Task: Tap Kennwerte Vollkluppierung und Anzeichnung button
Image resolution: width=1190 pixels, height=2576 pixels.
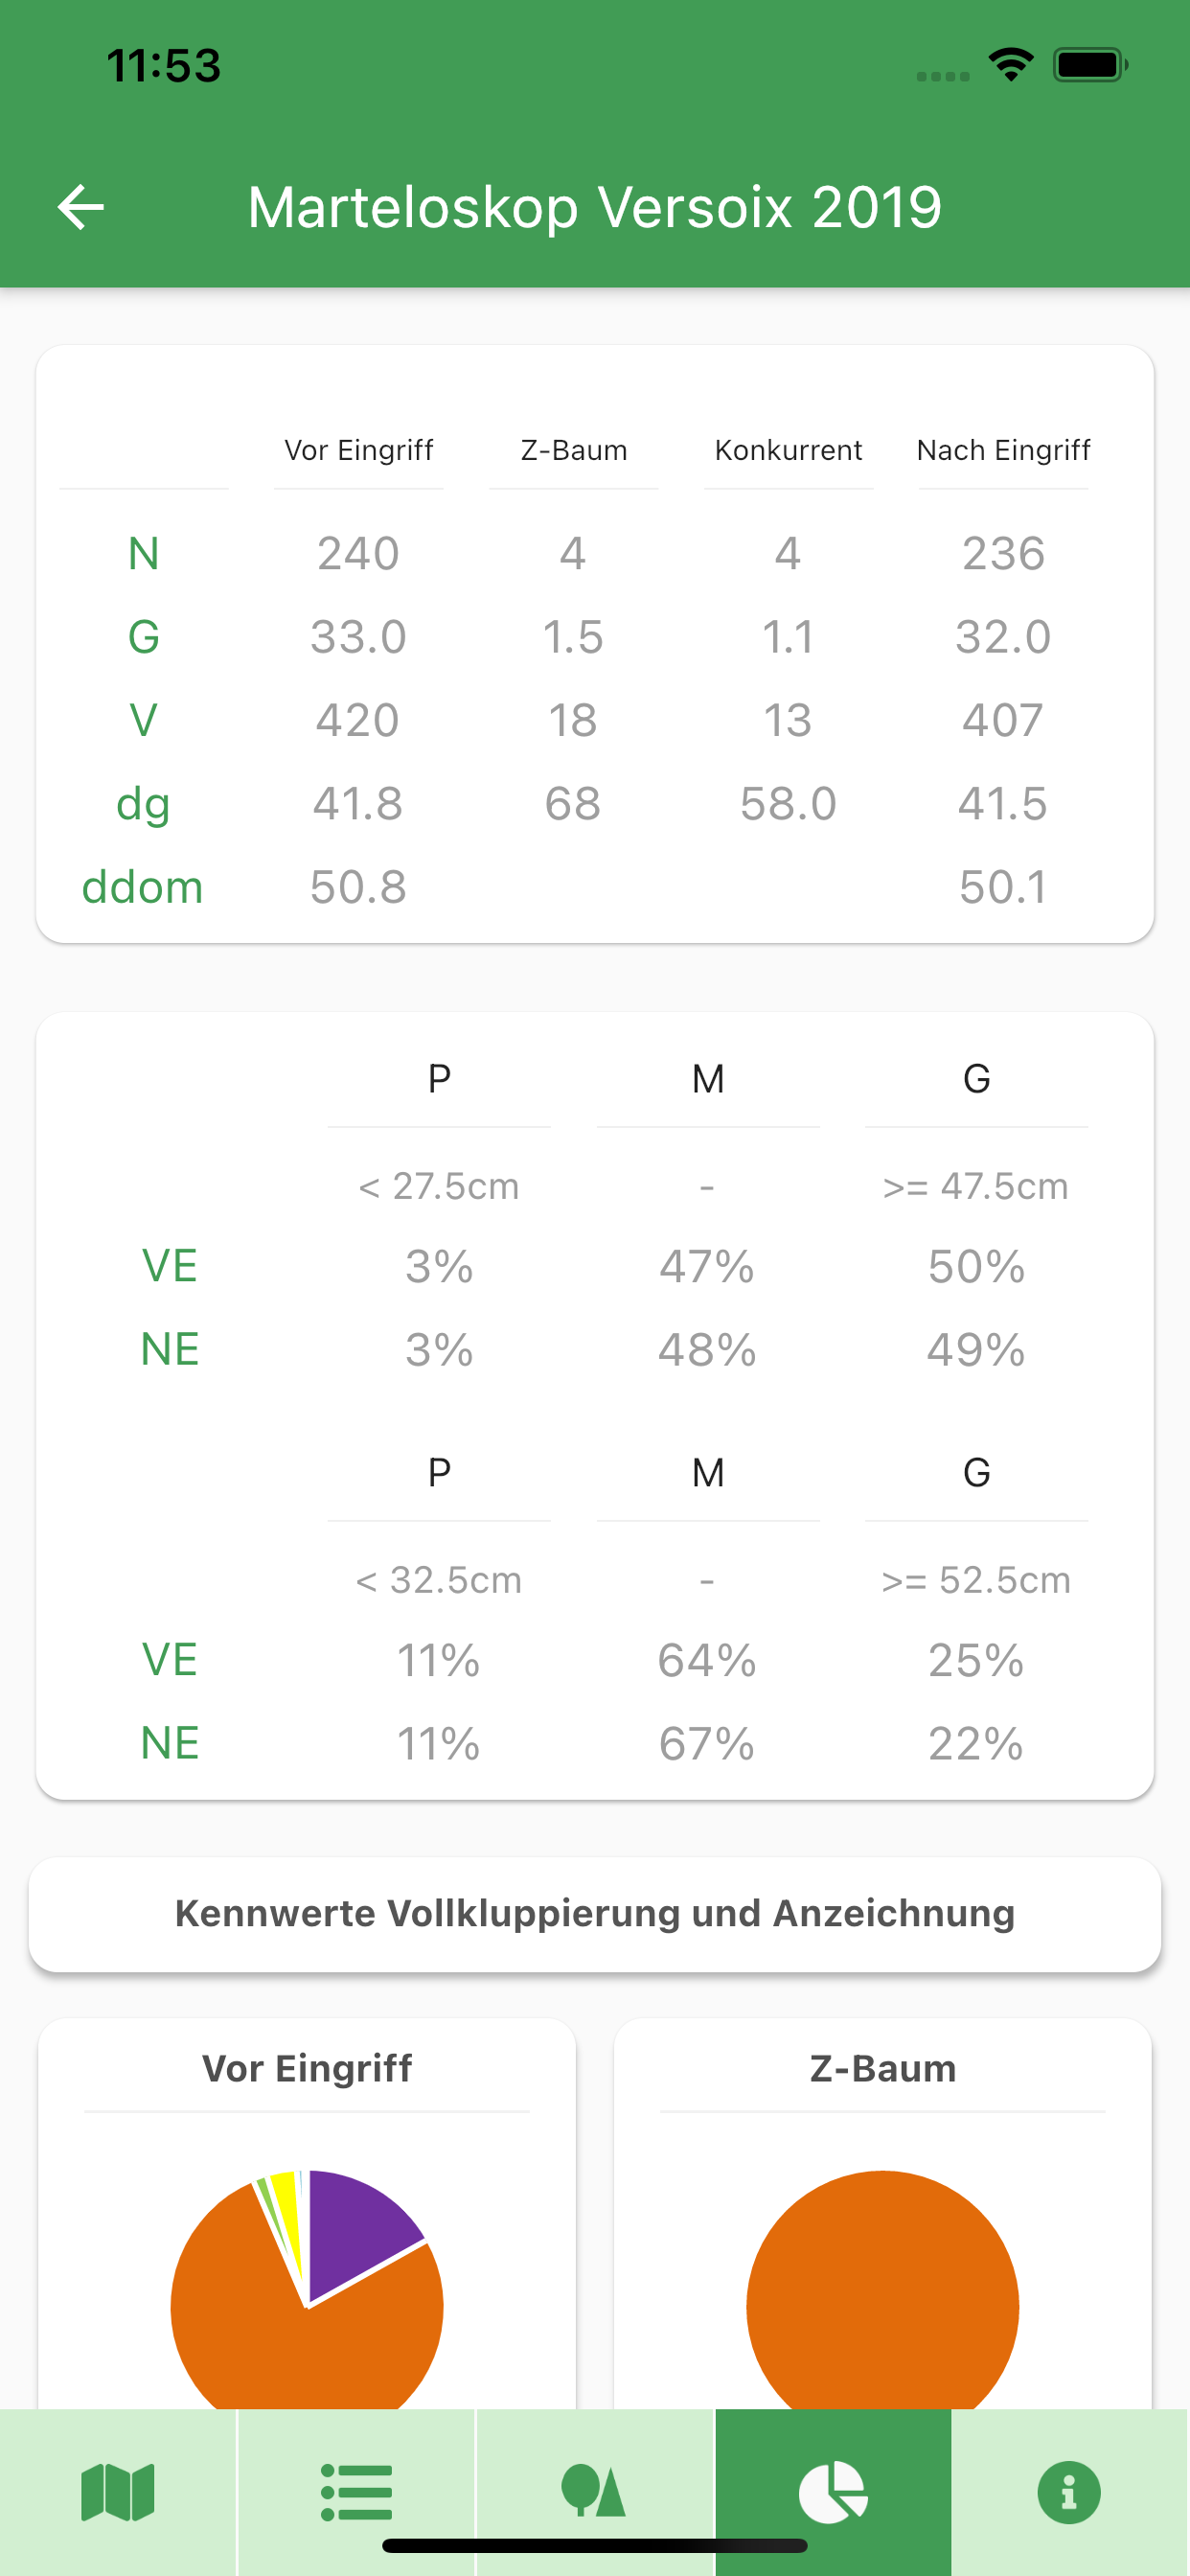Action: point(595,1914)
